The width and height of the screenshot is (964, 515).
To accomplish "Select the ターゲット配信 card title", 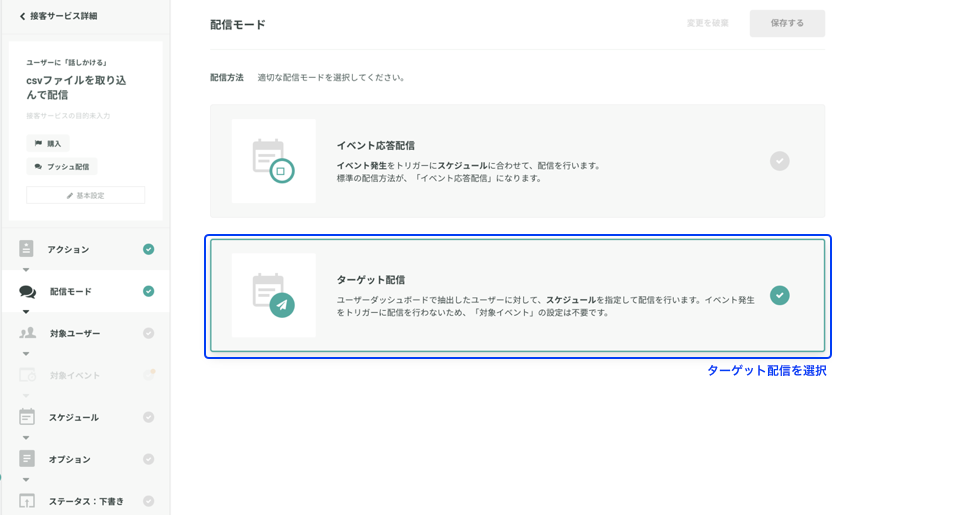I will [371, 280].
